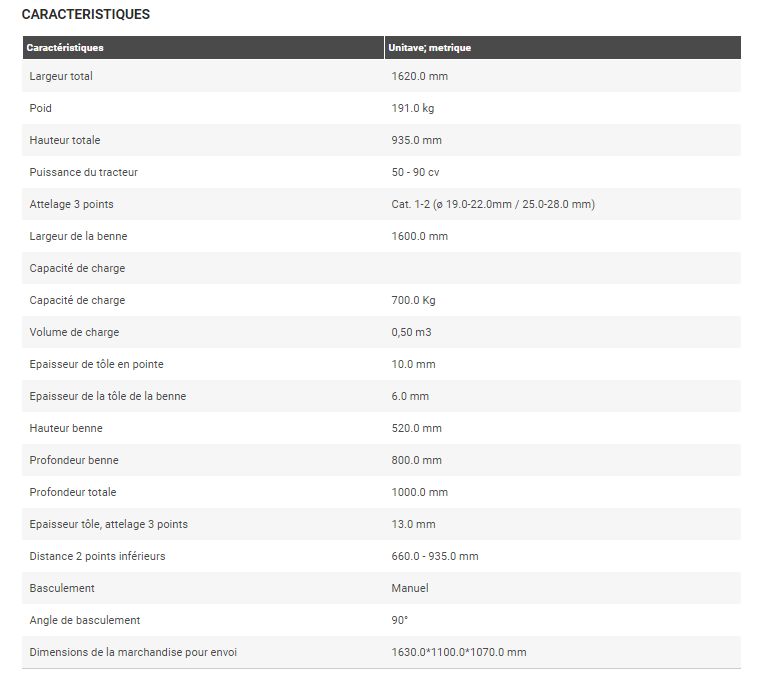Select the Largeur de la benne label
Screen dimensions: 779x685
[78, 236]
